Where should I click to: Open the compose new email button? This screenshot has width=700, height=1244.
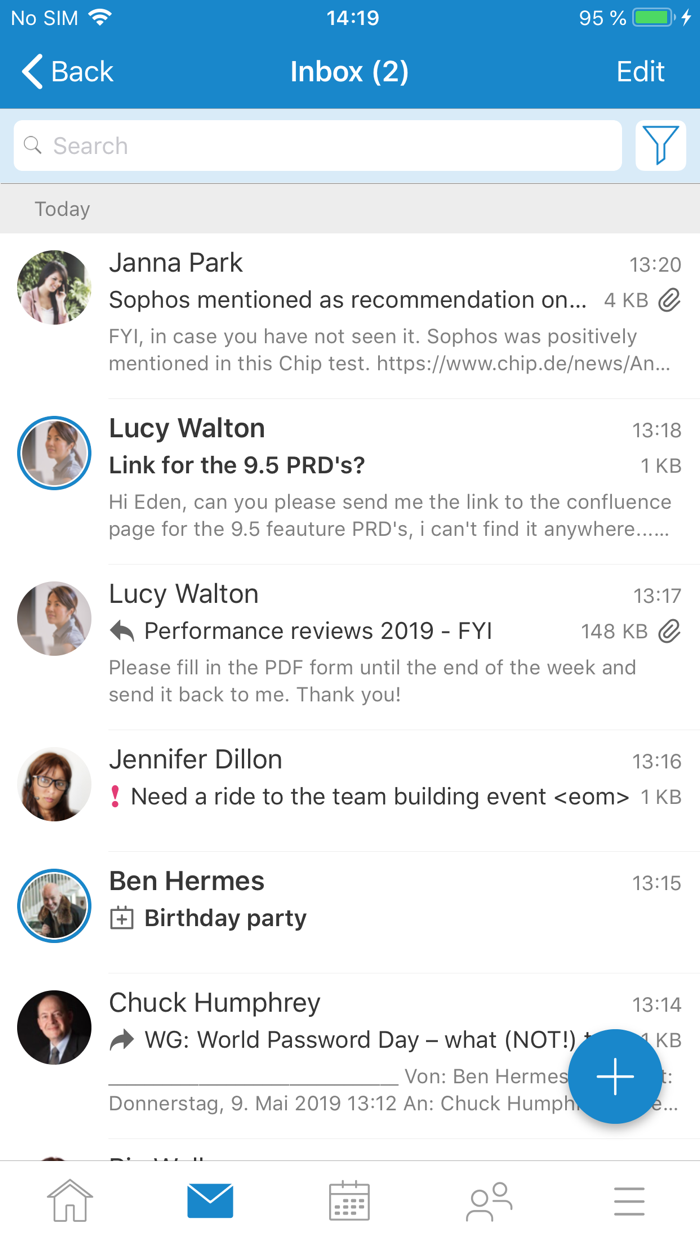(x=615, y=1077)
